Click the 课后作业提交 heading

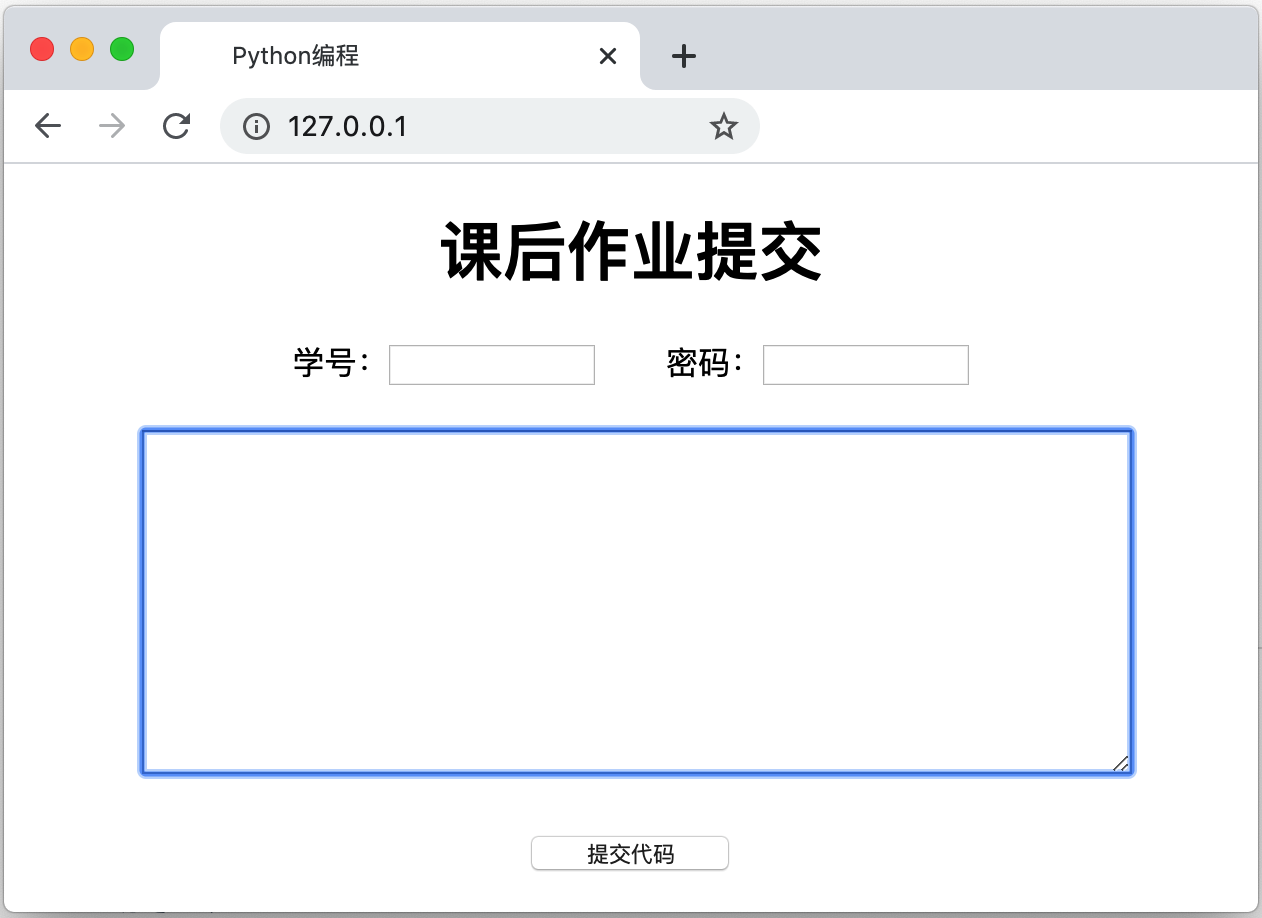(631, 253)
